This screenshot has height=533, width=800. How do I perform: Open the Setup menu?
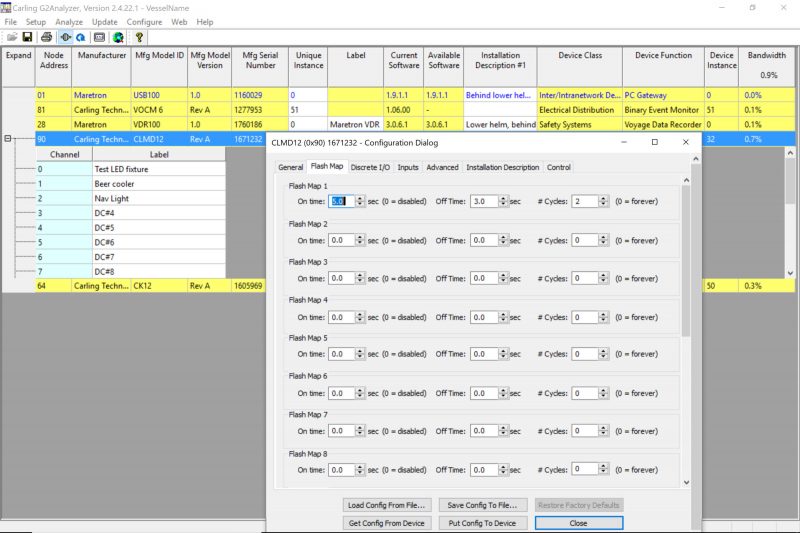pyautogui.click(x=36, y=22)
